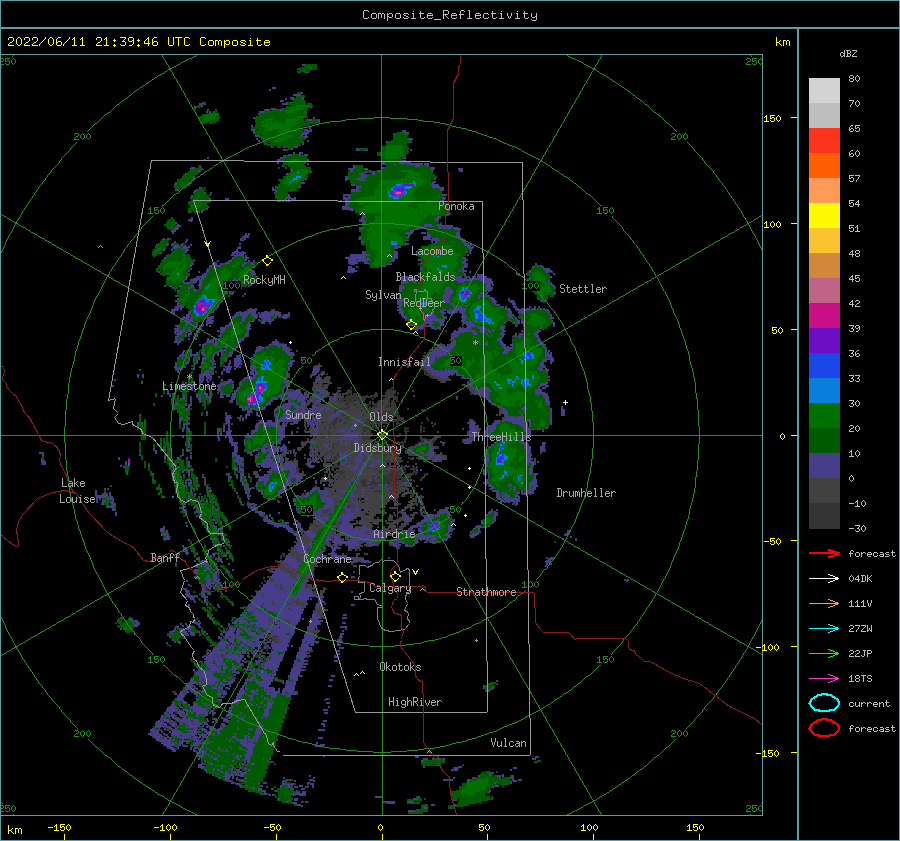Click the yellow V marker northwest of RockyMH
Viewport: 900px width, 841px height.
tap(208, 245)
